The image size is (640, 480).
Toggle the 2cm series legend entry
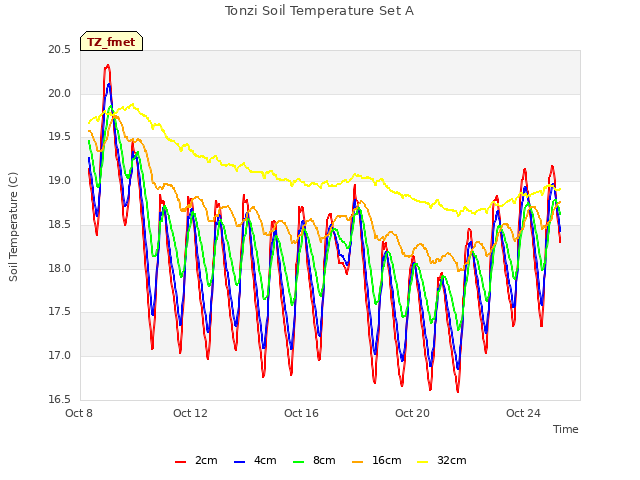coord(196,460)
